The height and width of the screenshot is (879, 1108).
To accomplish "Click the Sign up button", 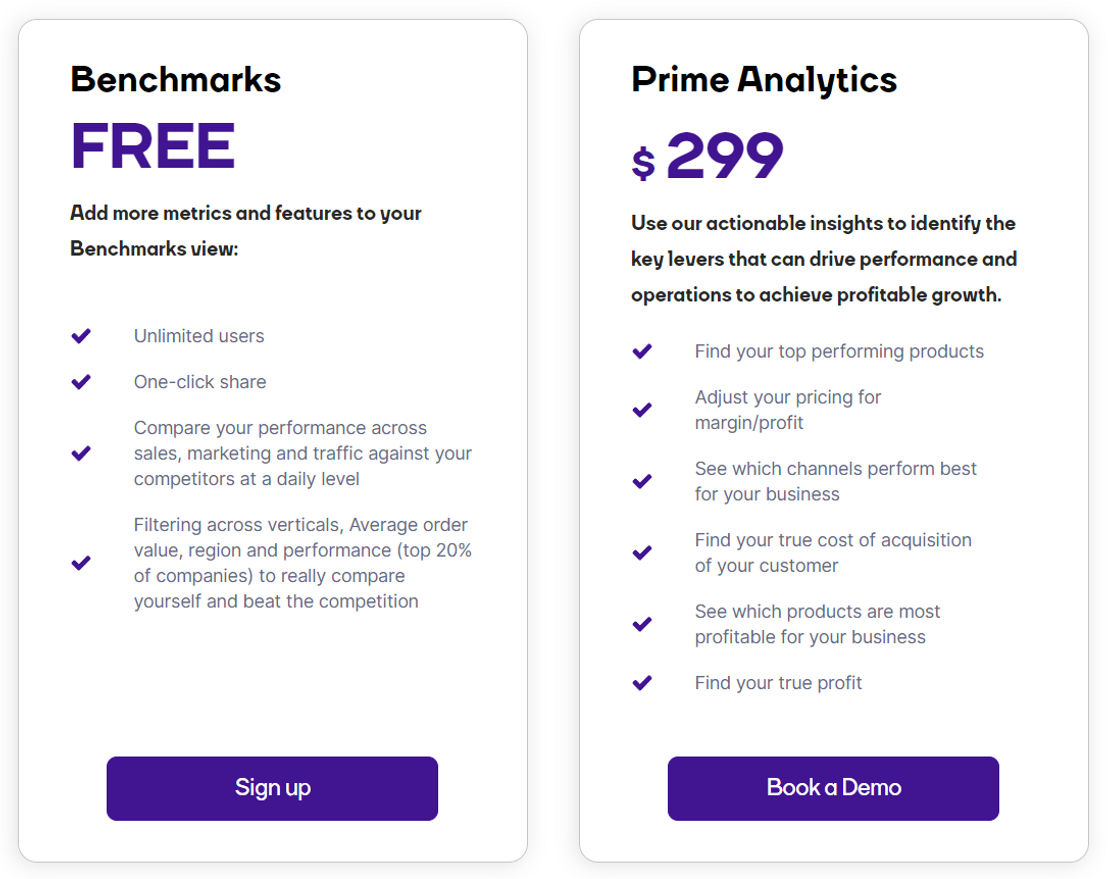I will tap(272, 788).
